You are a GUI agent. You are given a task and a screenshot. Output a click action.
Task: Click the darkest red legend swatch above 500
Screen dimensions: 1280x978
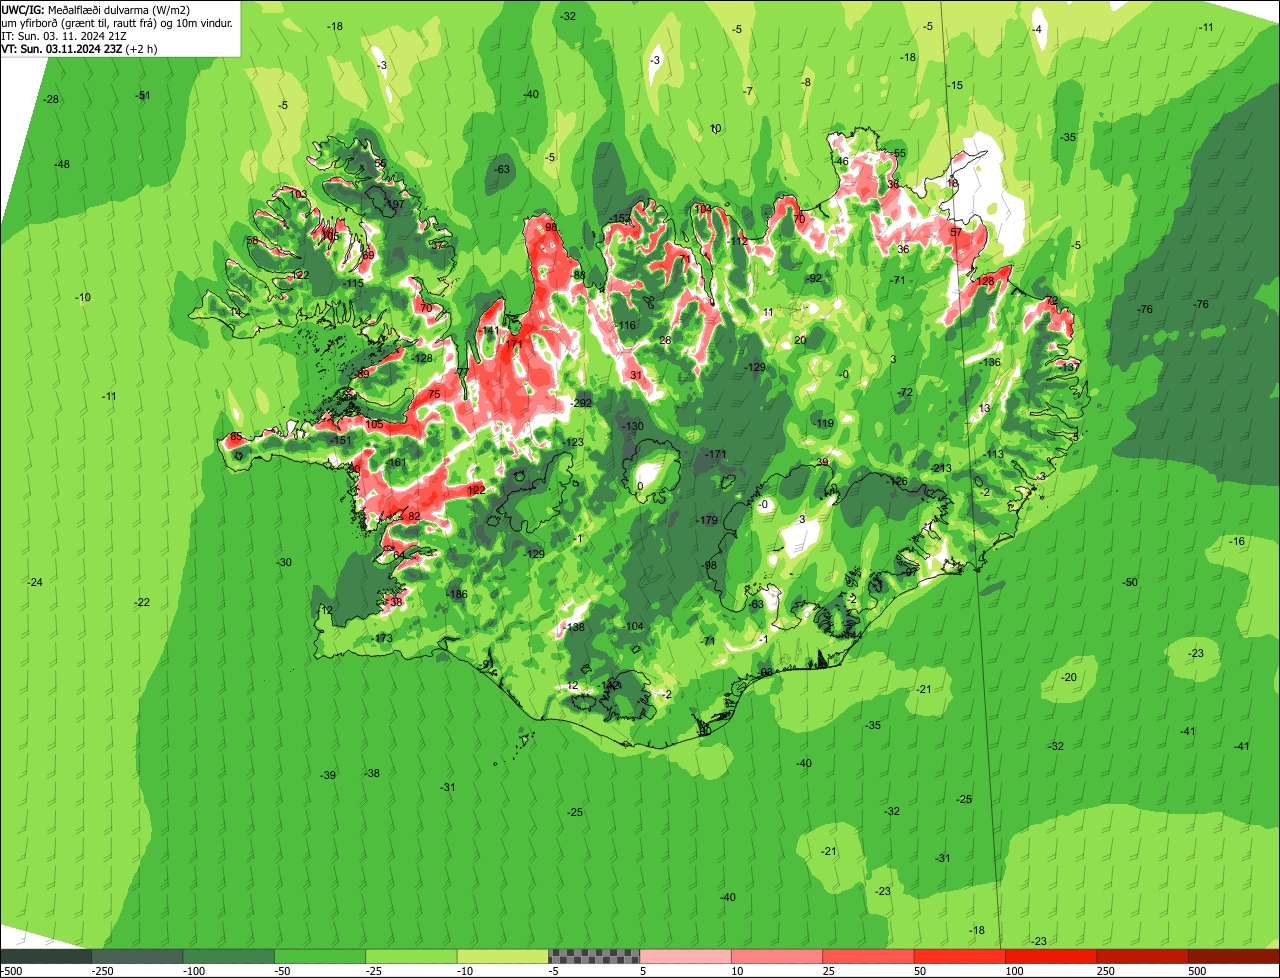(x=1234, y=956)
